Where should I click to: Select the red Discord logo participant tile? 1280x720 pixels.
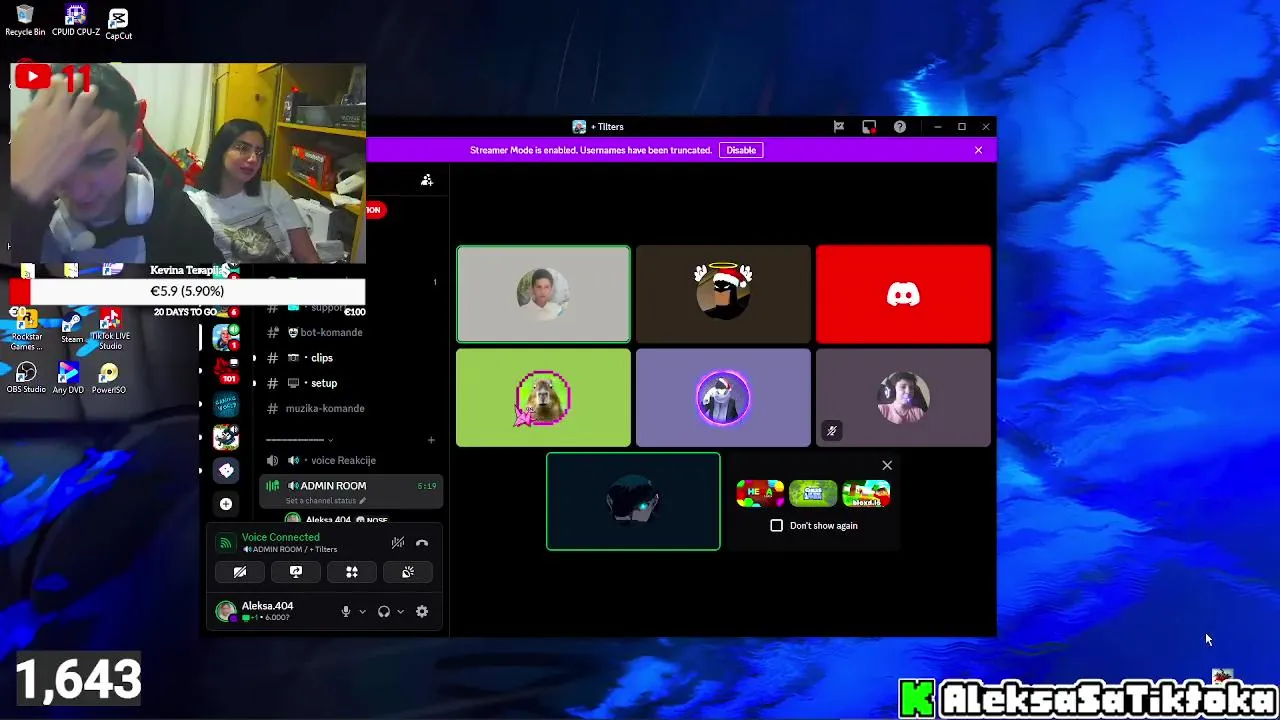pyautogui.click(x=903, y=294)
